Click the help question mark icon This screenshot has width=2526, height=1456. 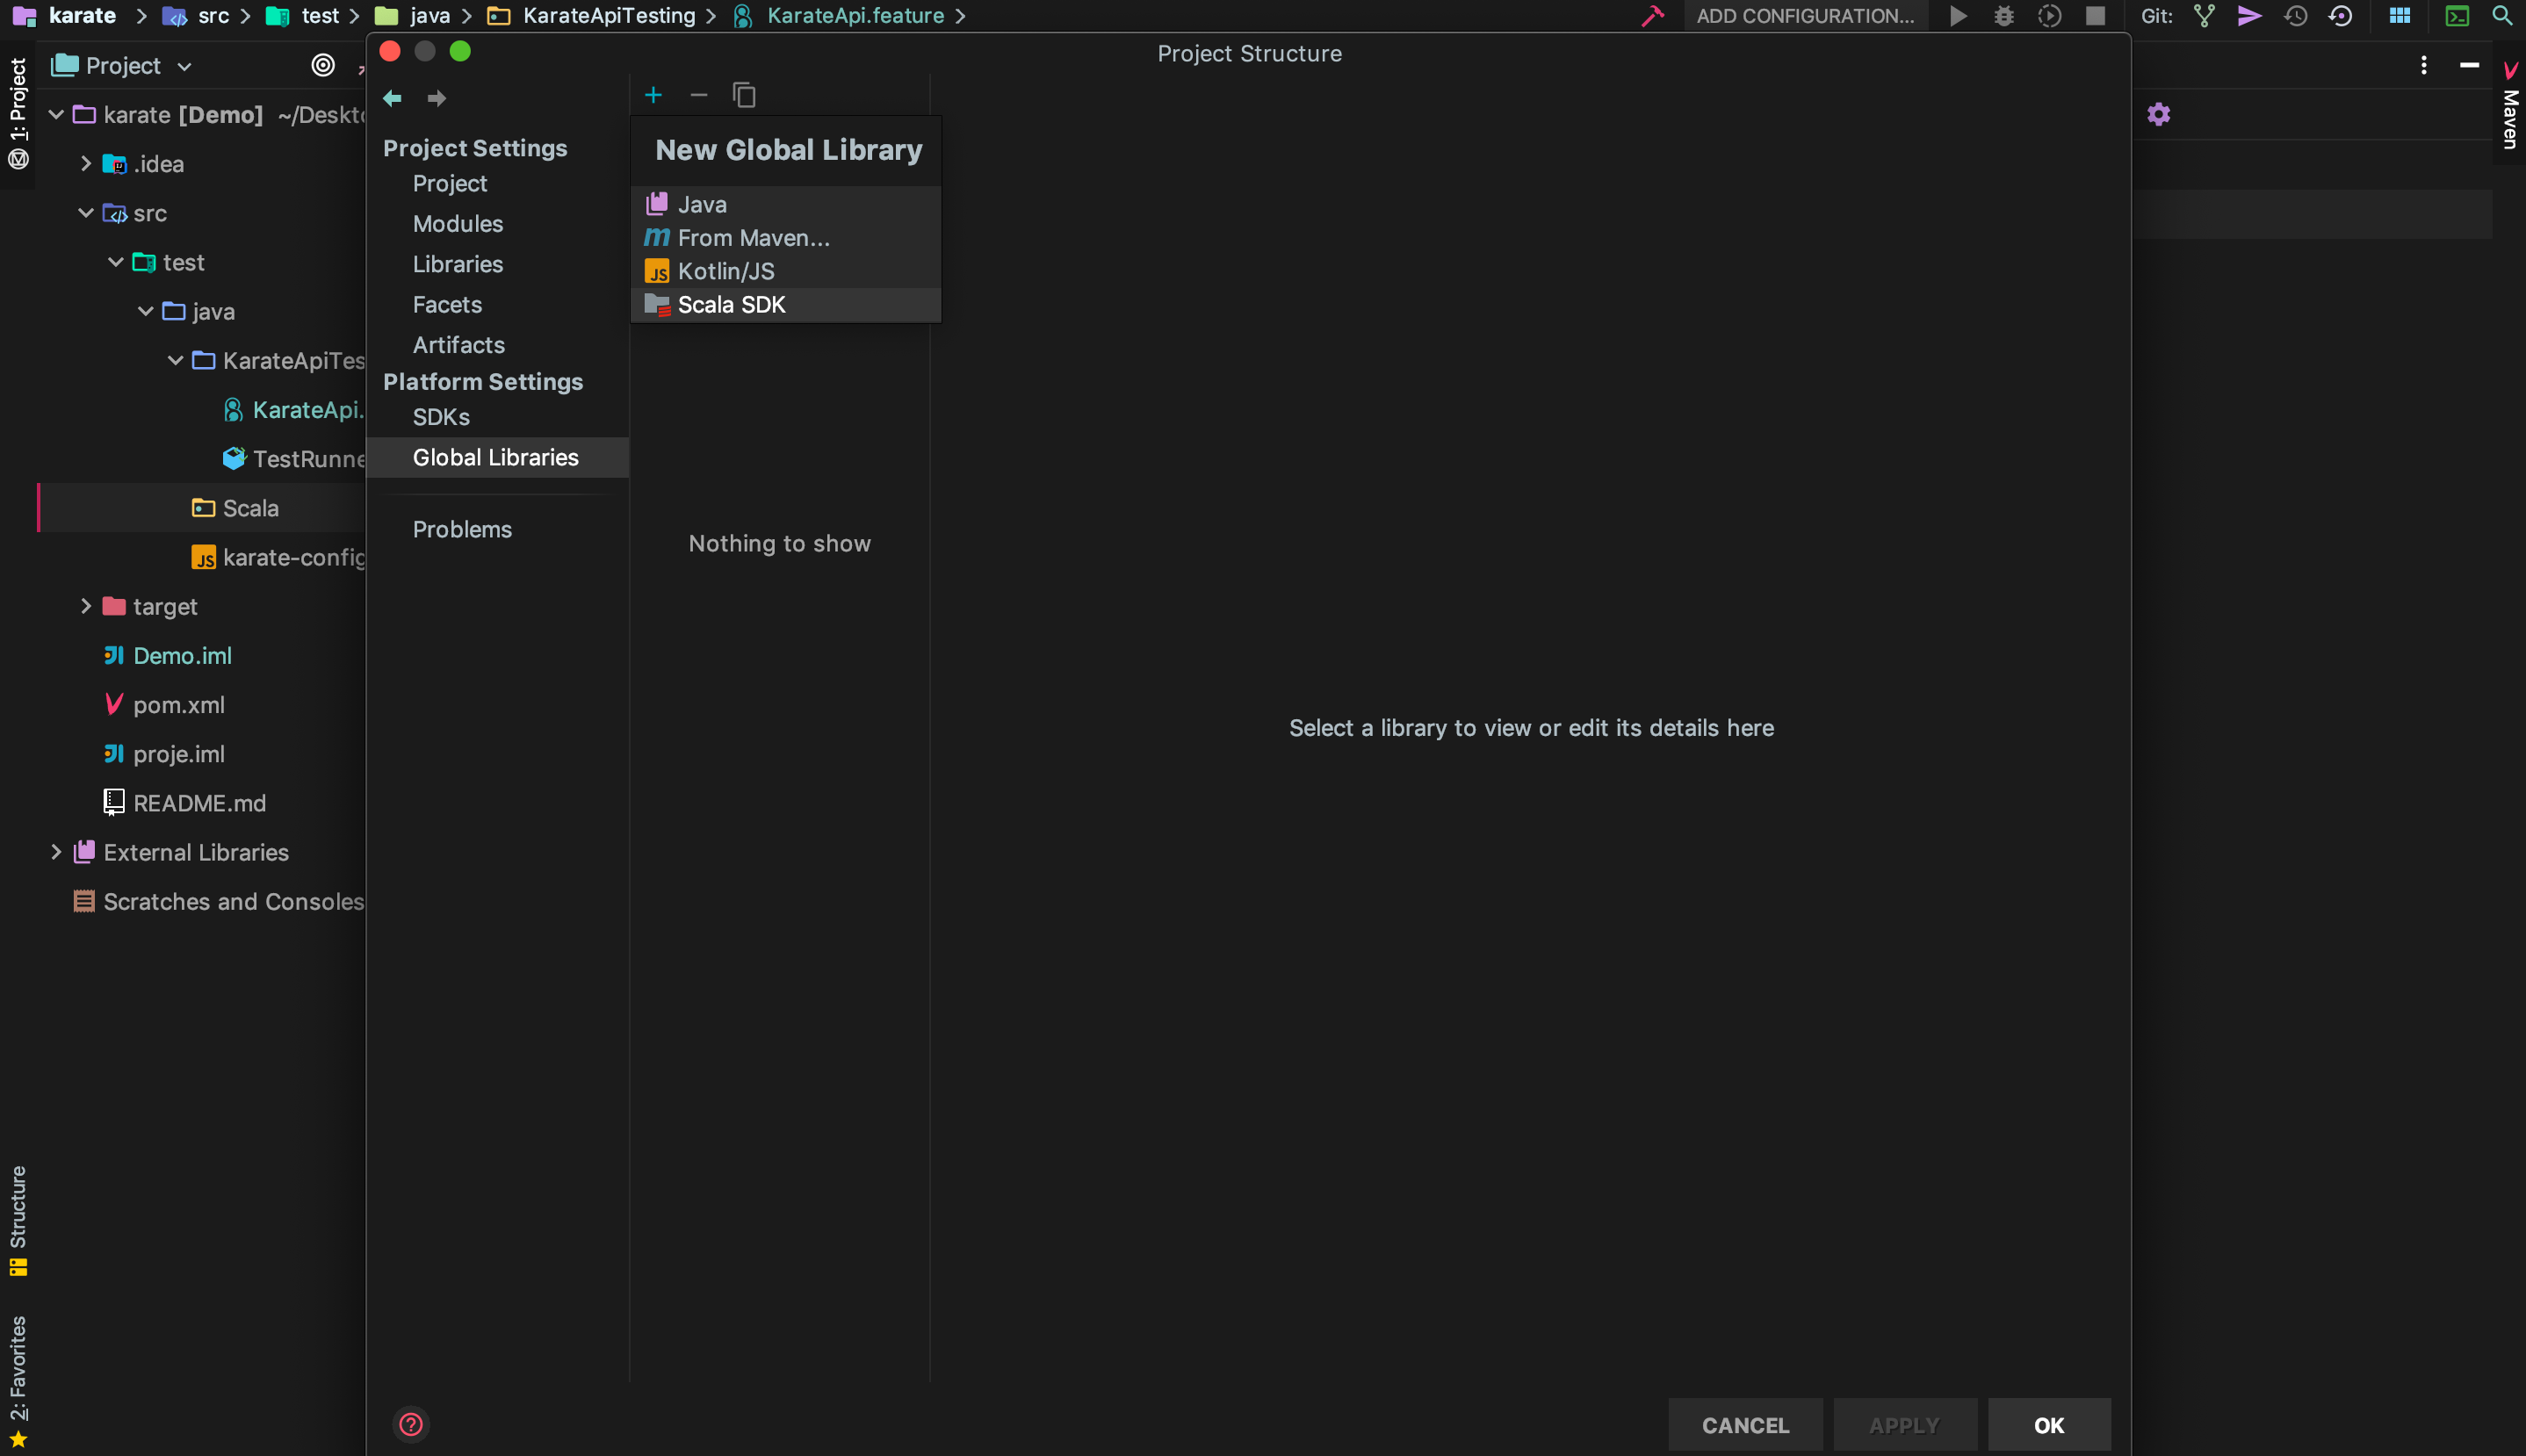(411, 1424)
